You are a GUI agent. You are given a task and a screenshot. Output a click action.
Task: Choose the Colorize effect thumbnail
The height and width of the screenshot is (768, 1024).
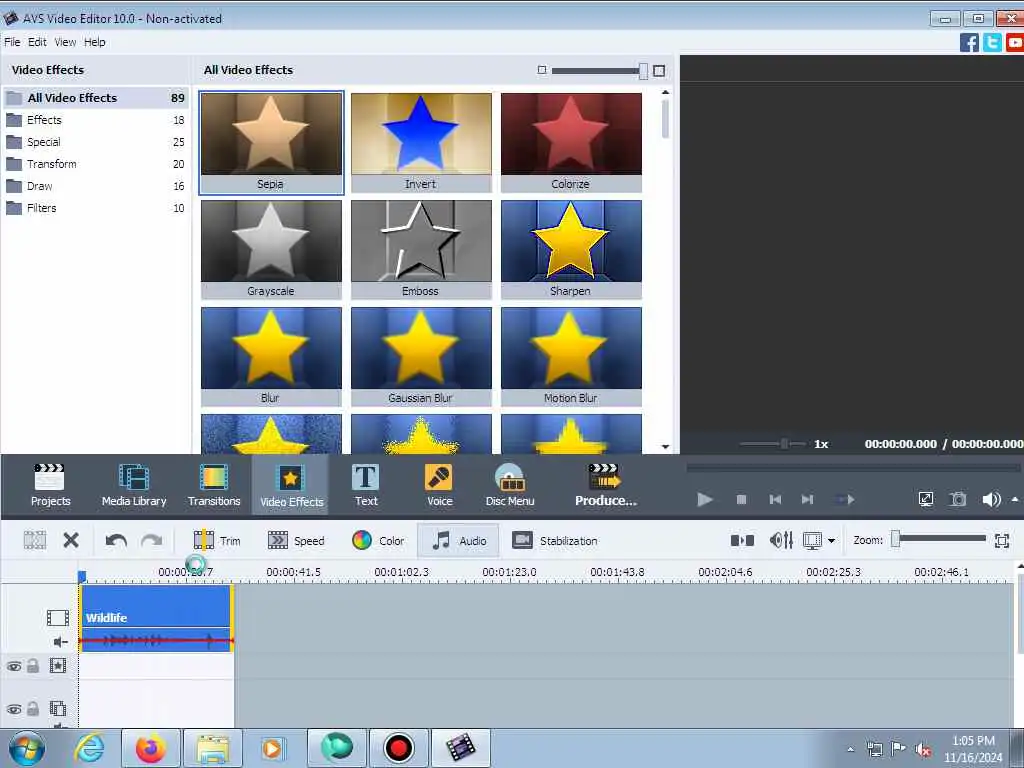pyautogui.click(x=571, y=142)
